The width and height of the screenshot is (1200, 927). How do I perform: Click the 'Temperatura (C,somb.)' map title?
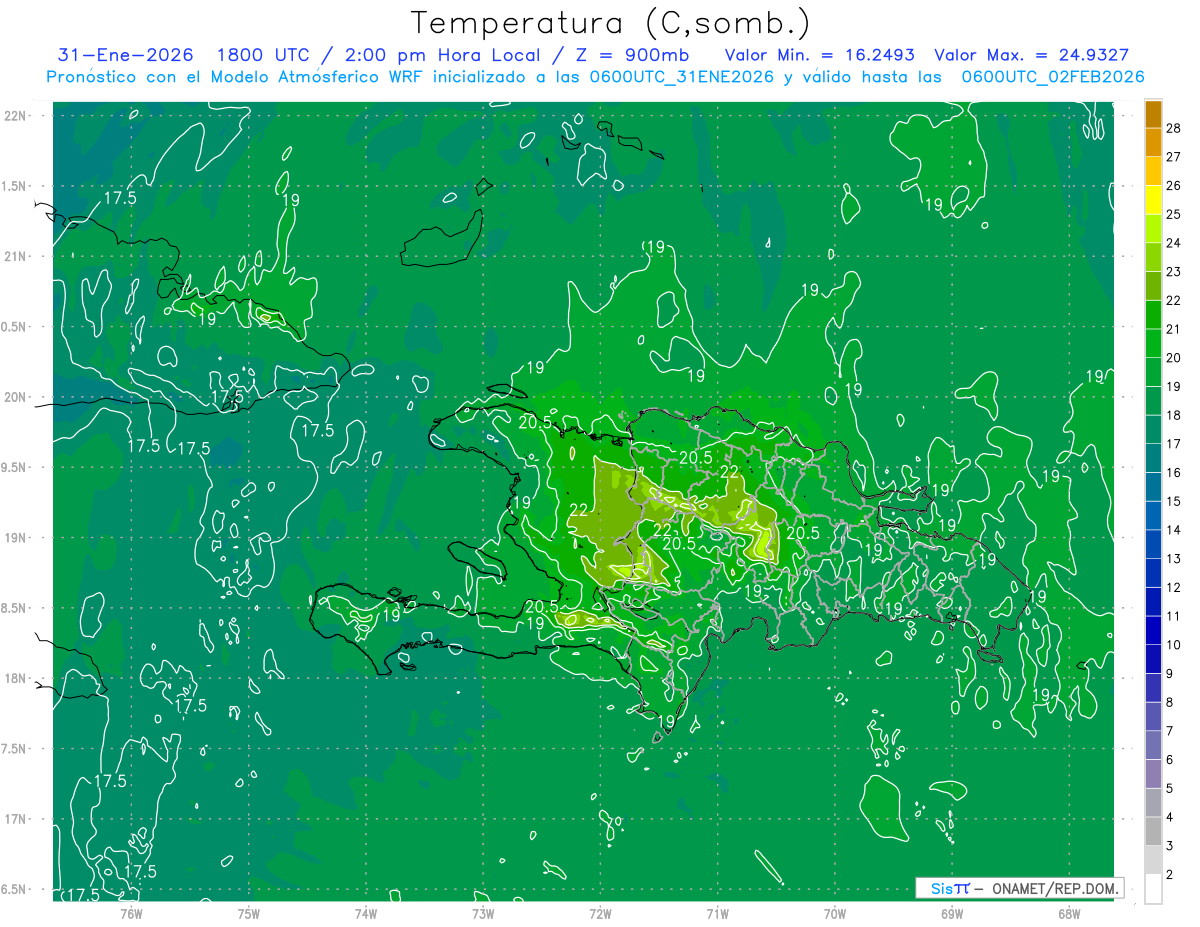[610, 23]
